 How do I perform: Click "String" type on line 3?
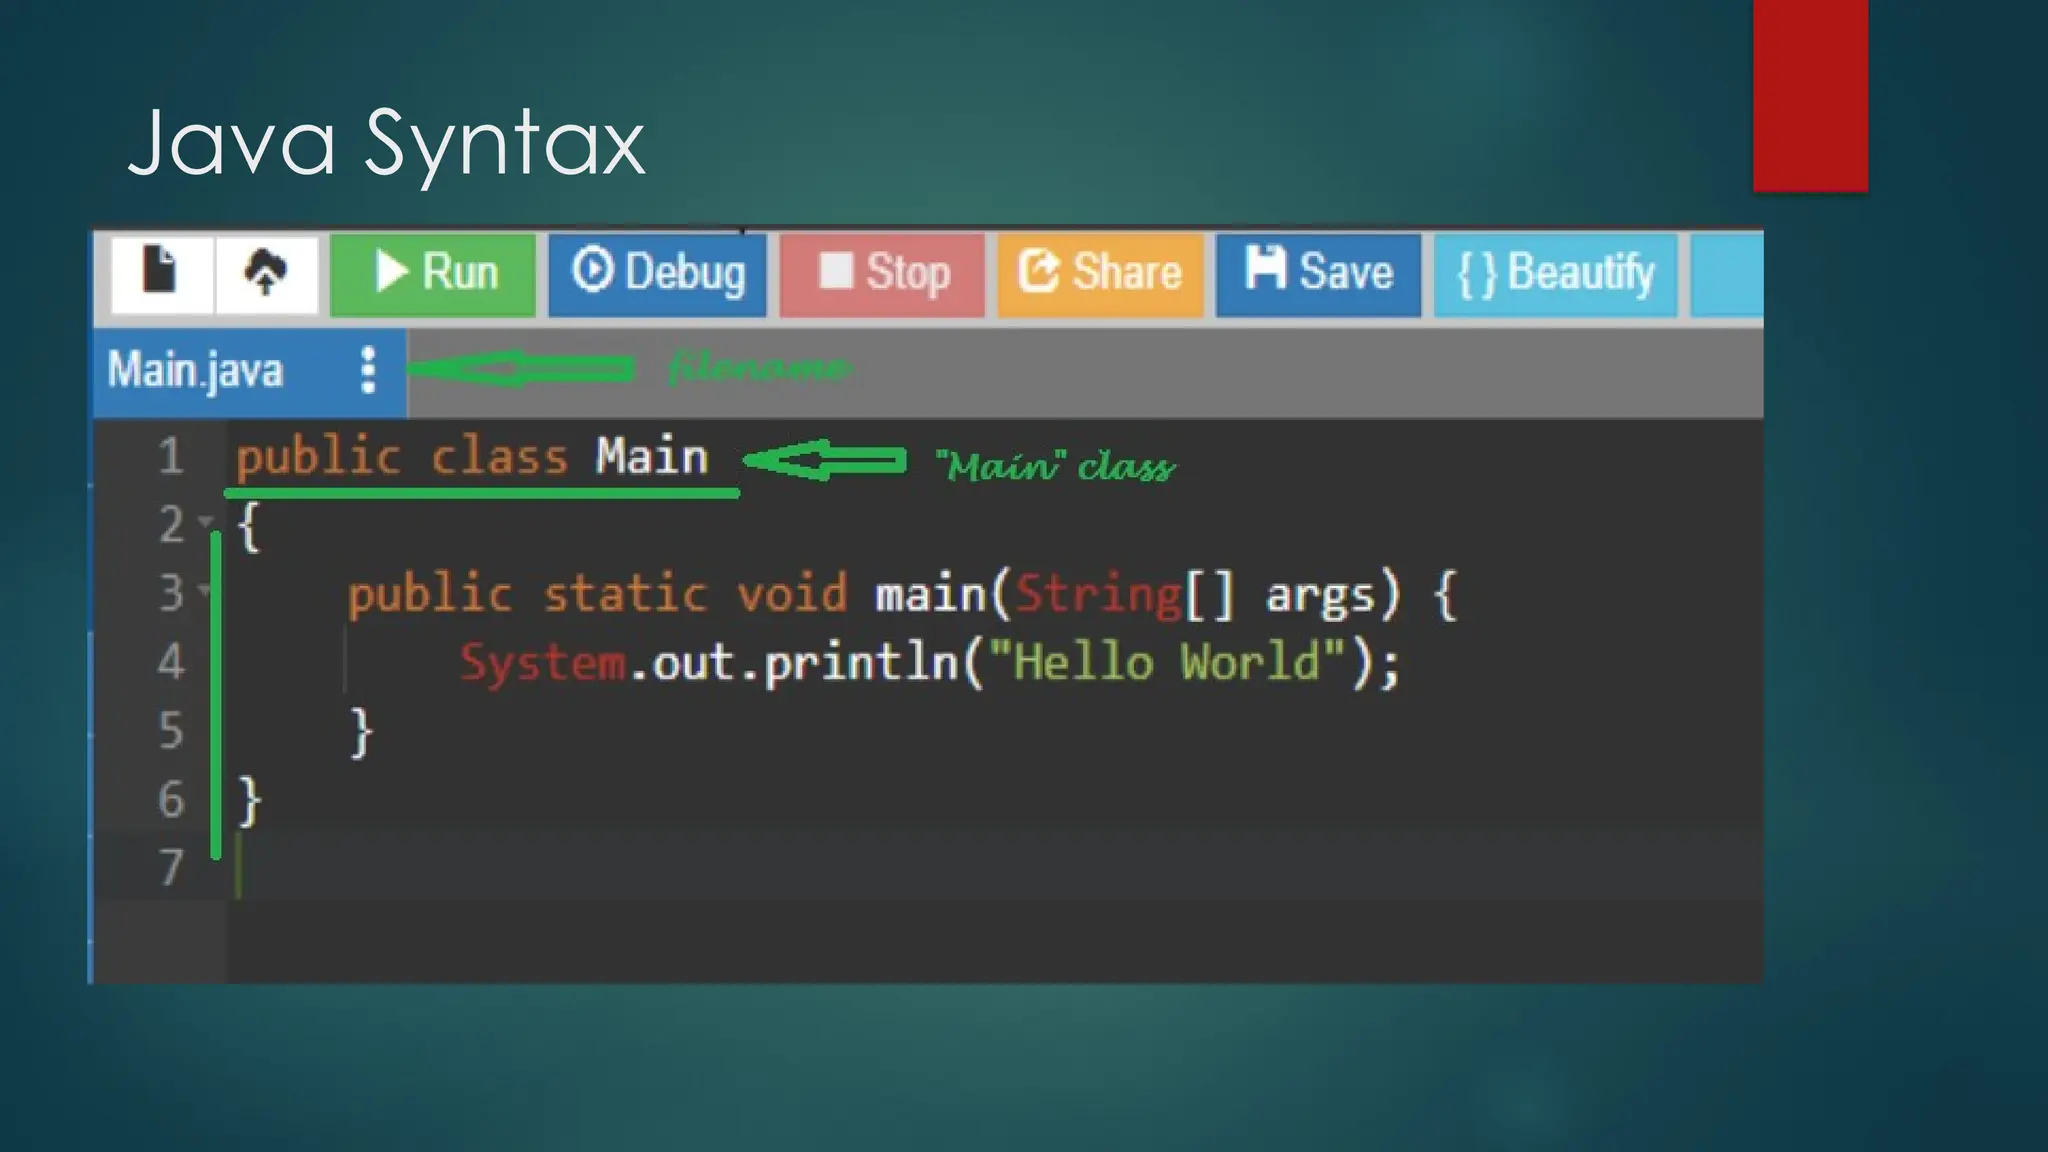(1098, 596)
